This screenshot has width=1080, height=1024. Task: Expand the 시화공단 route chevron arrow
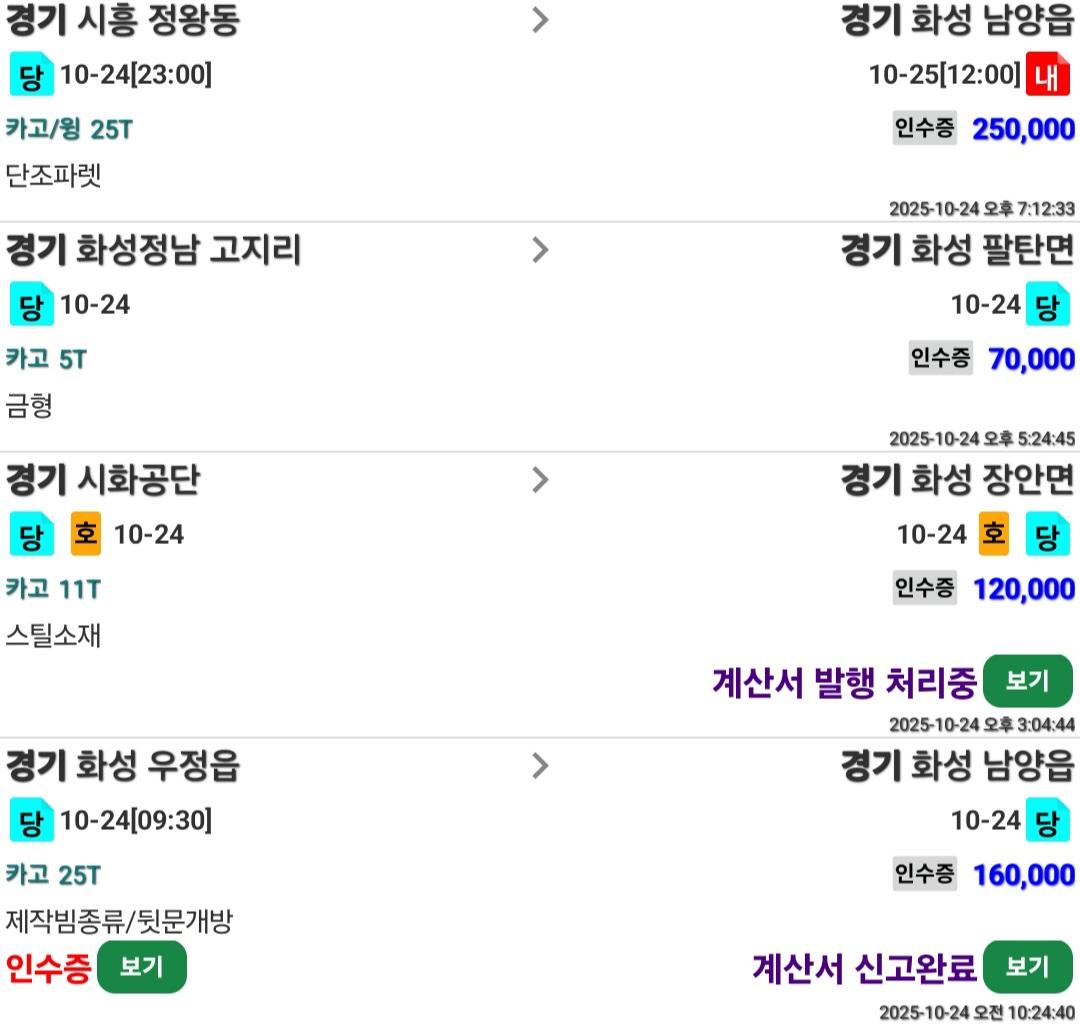[x=540, y=481]
